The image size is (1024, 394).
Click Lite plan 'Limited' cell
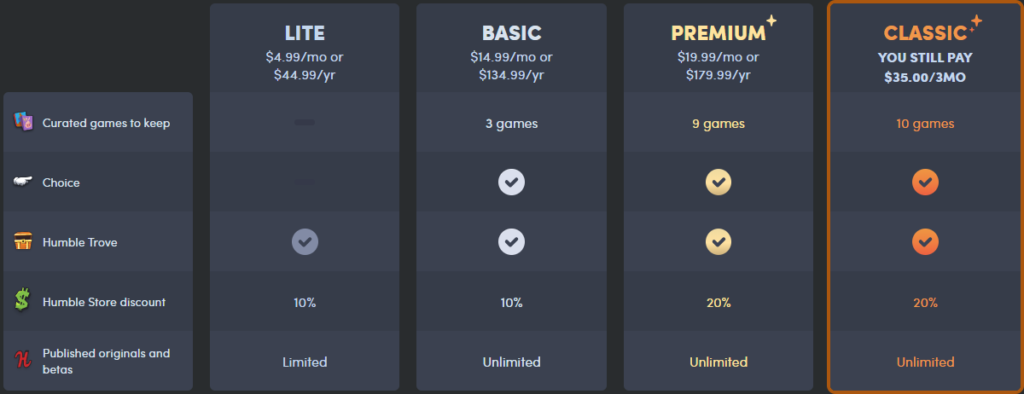305,362
